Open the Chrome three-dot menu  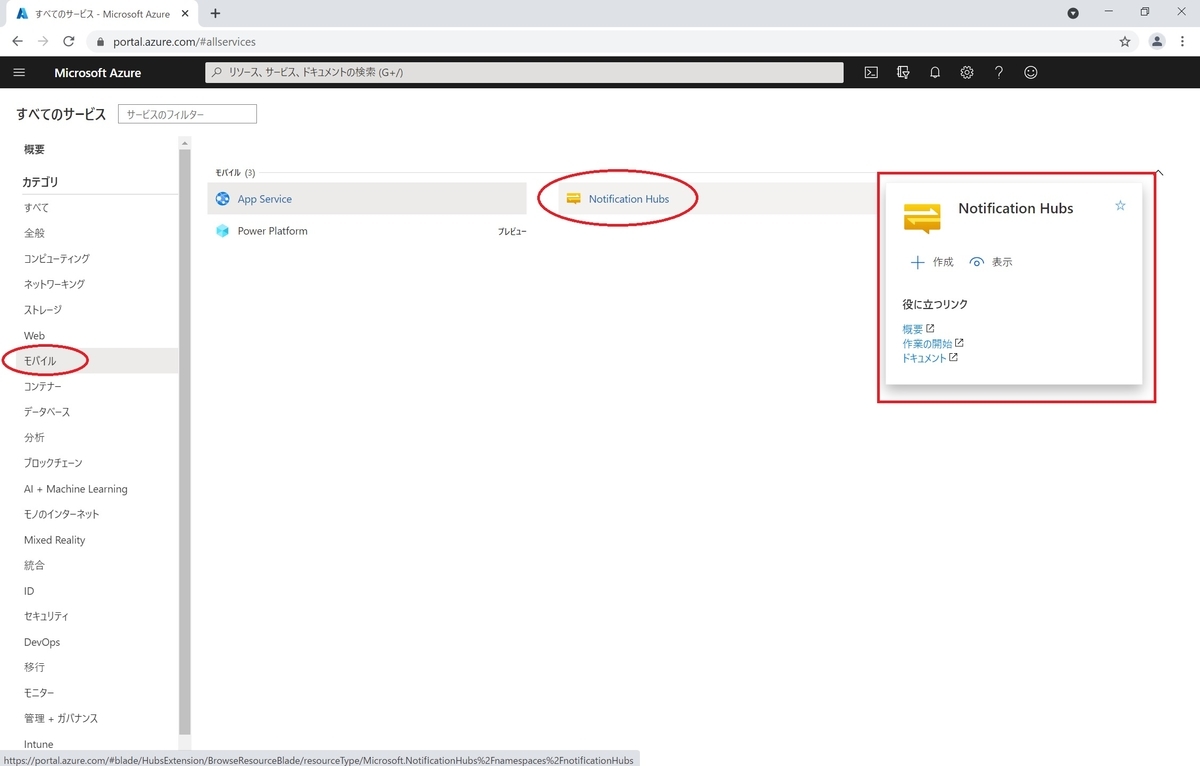(x=1182, y=41)
